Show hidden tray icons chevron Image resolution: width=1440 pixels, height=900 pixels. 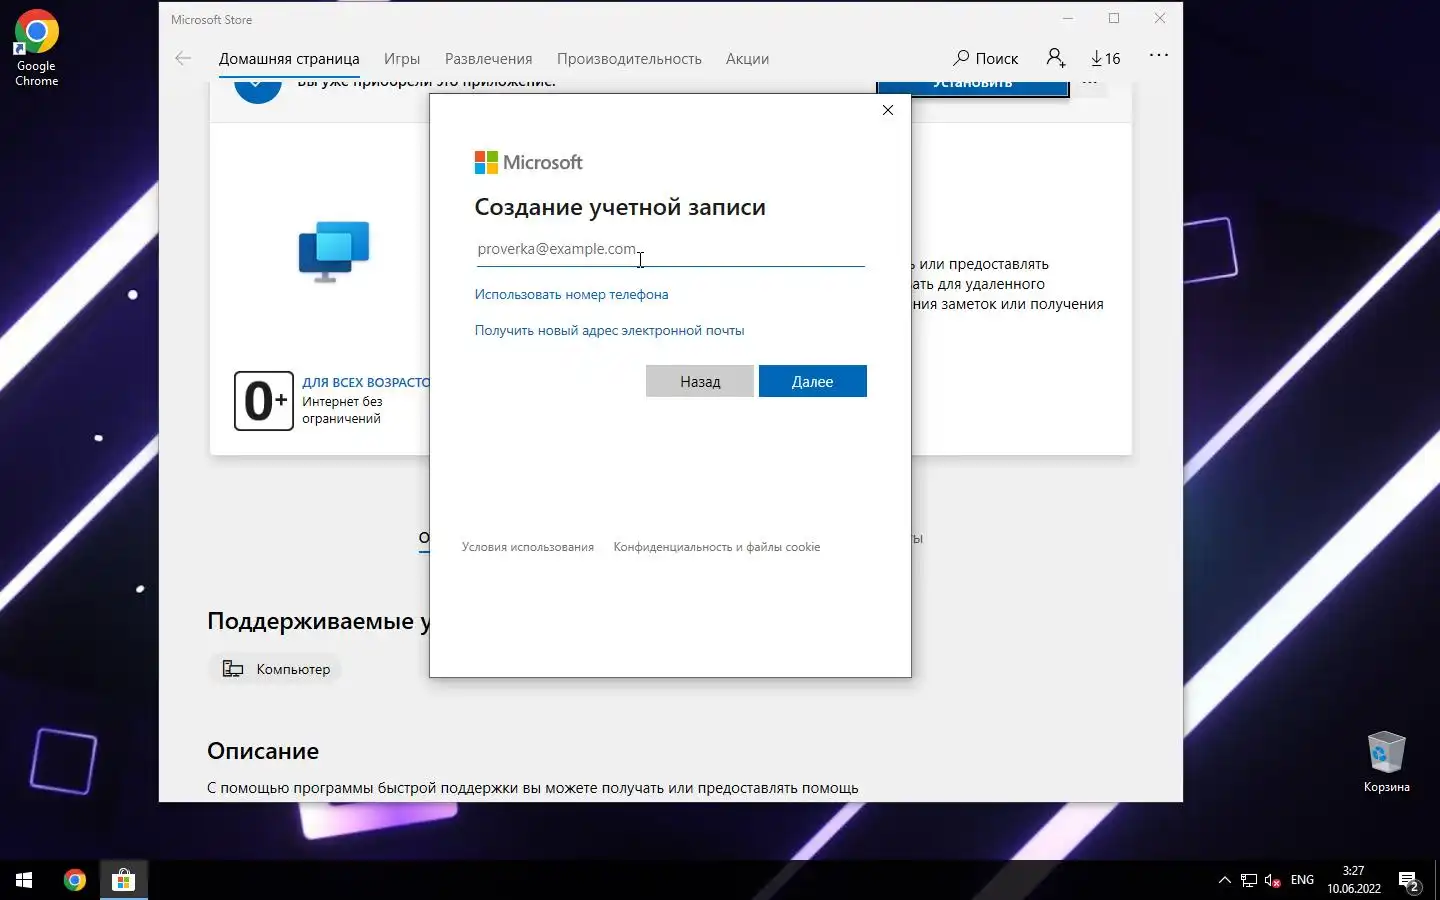1224,880
